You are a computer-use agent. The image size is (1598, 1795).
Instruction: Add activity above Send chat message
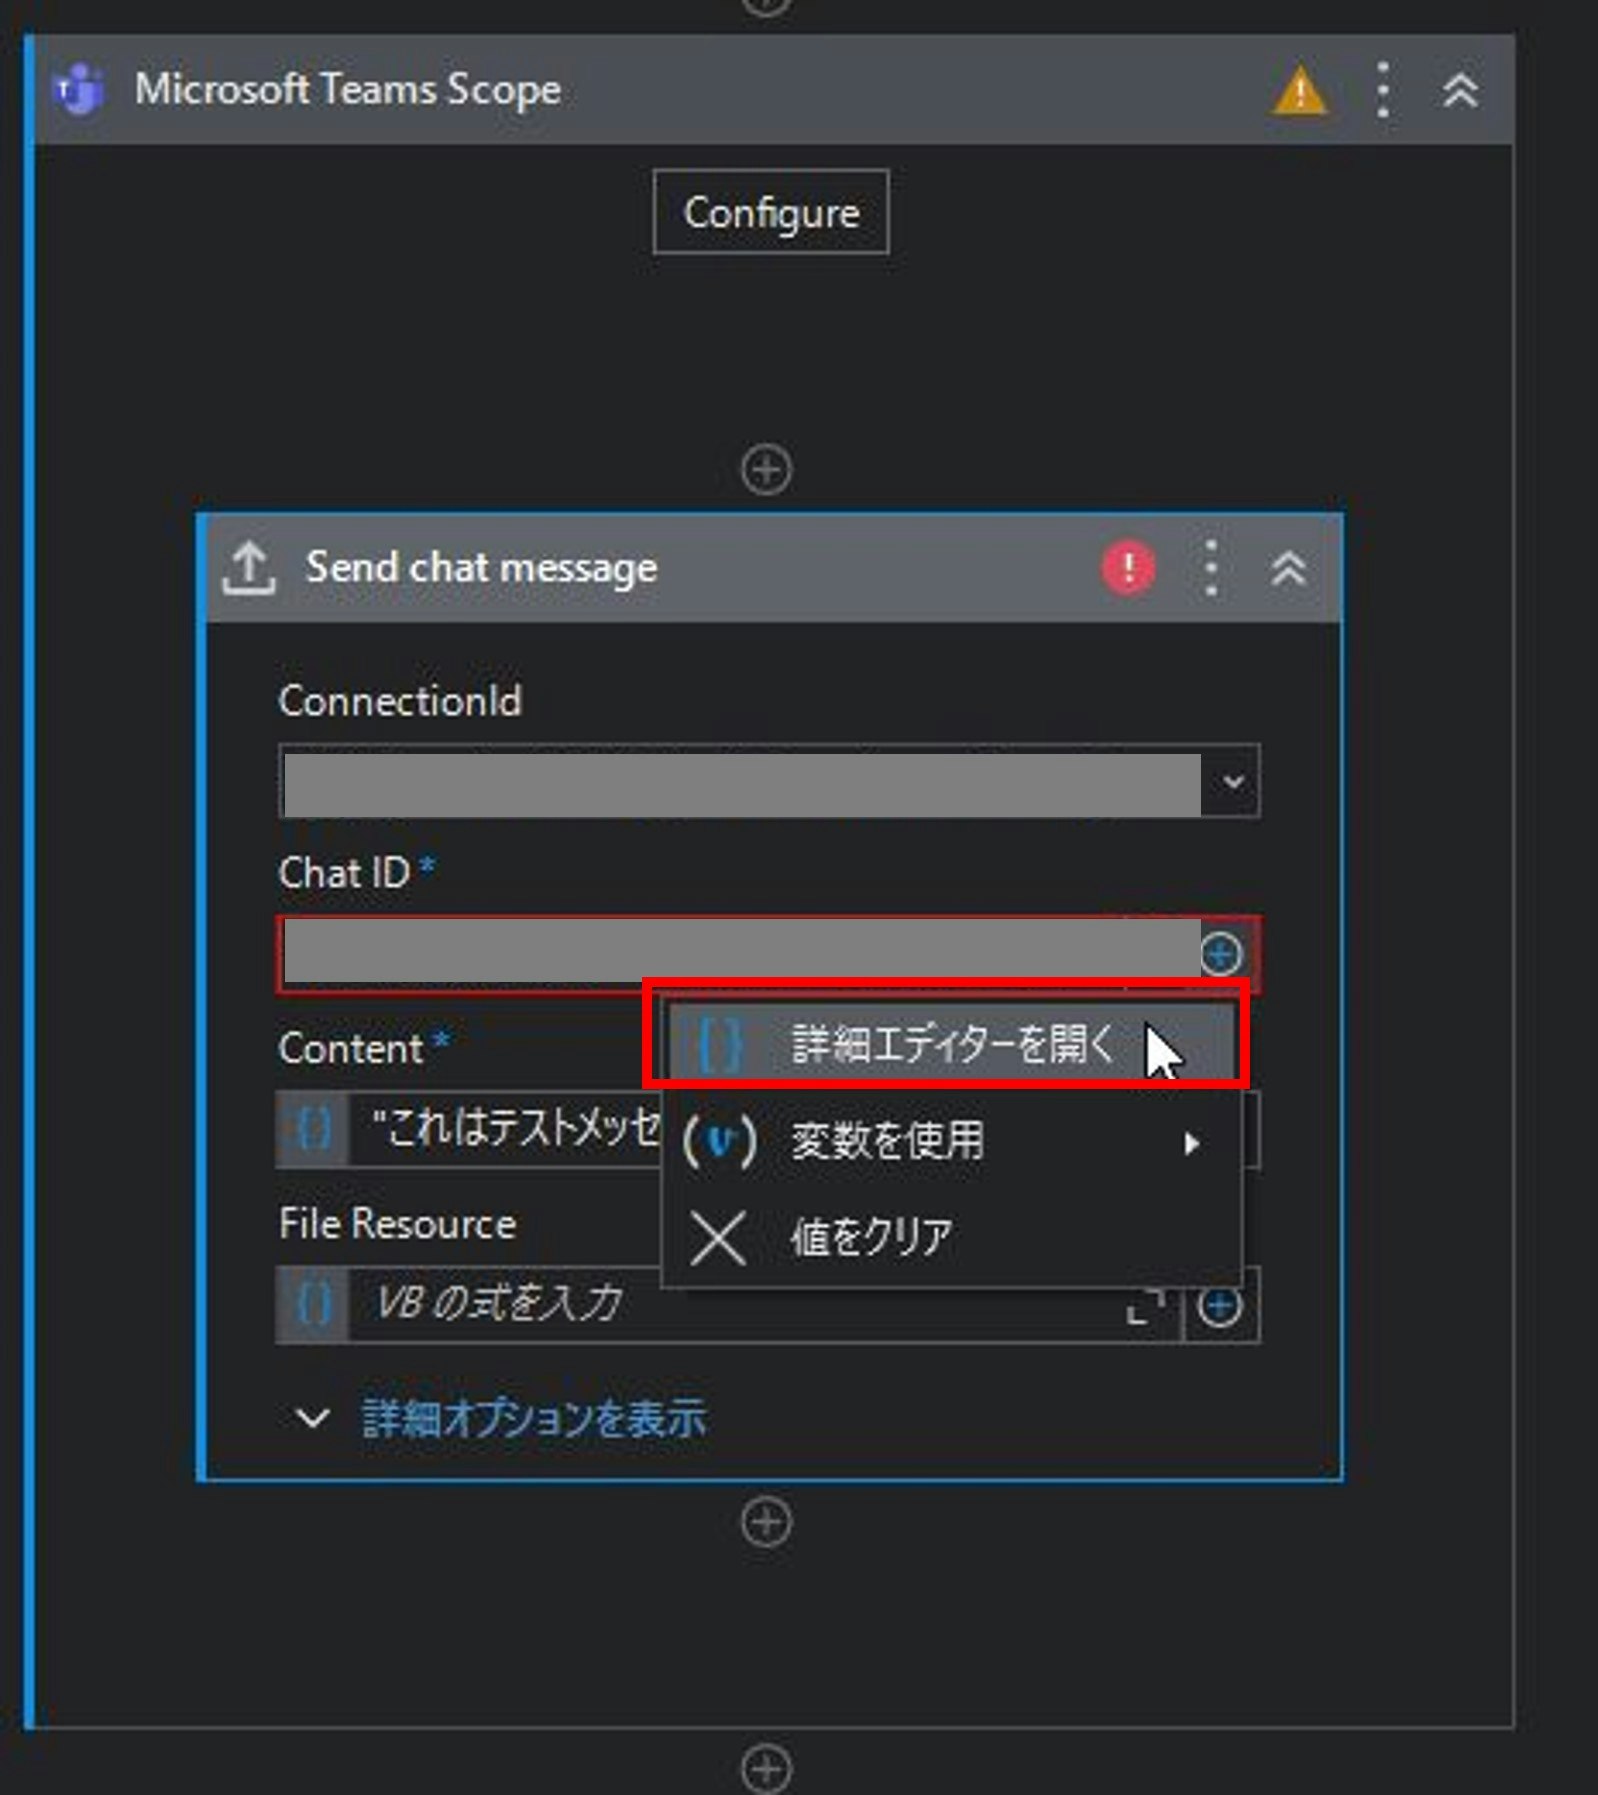[767, 469]
